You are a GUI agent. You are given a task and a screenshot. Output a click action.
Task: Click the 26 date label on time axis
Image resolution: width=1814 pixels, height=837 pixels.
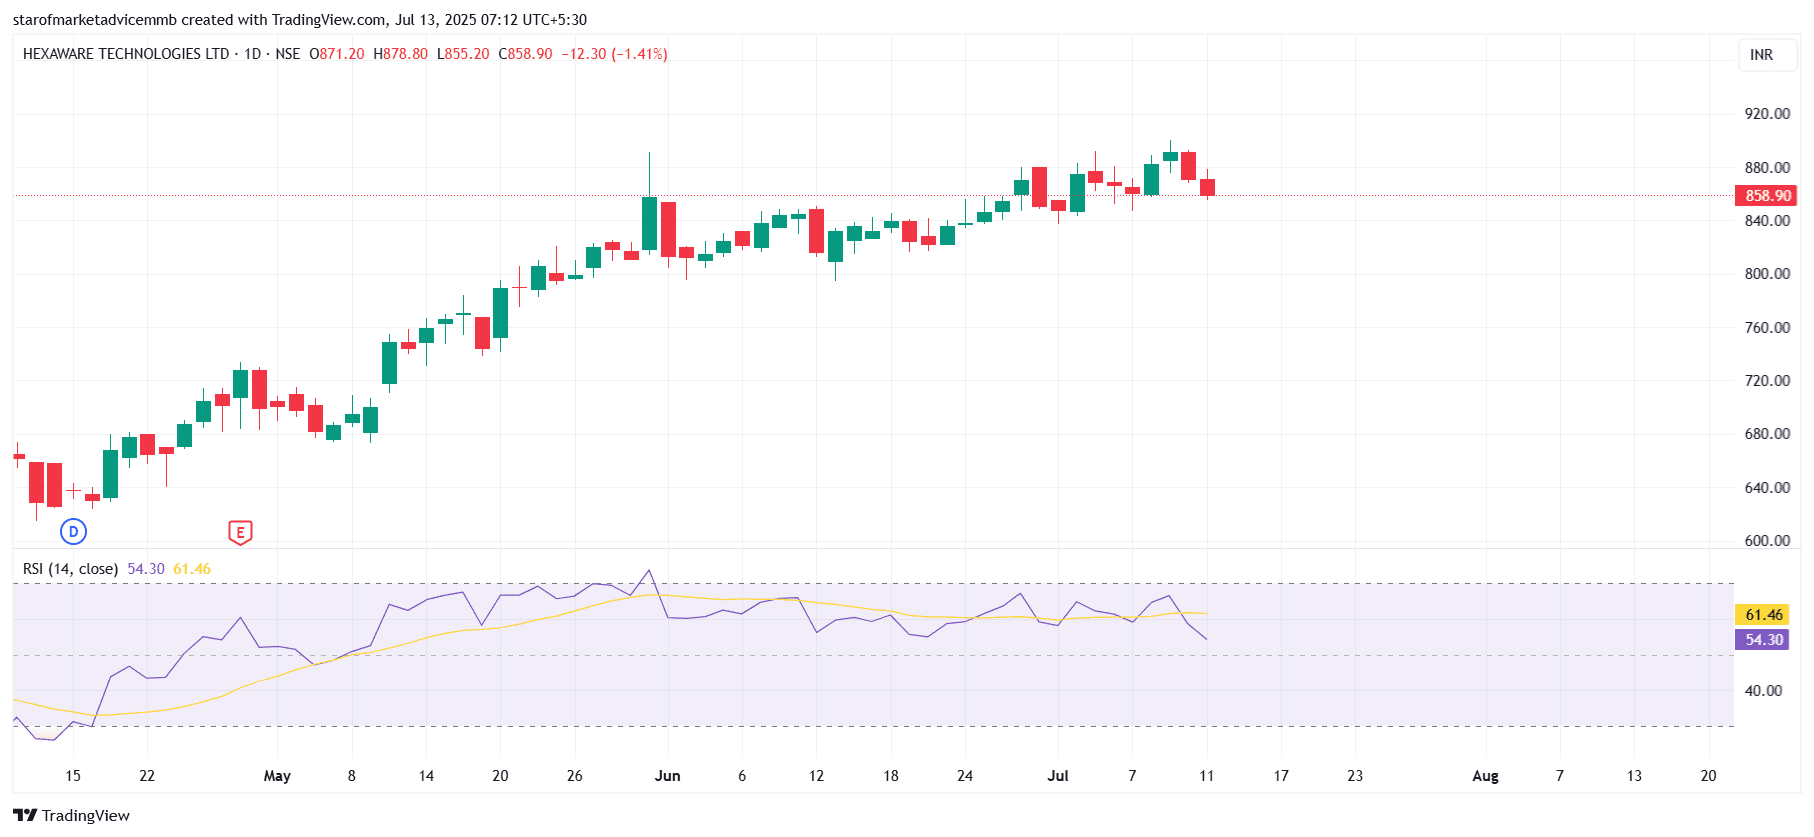click(x=575, y=776)
